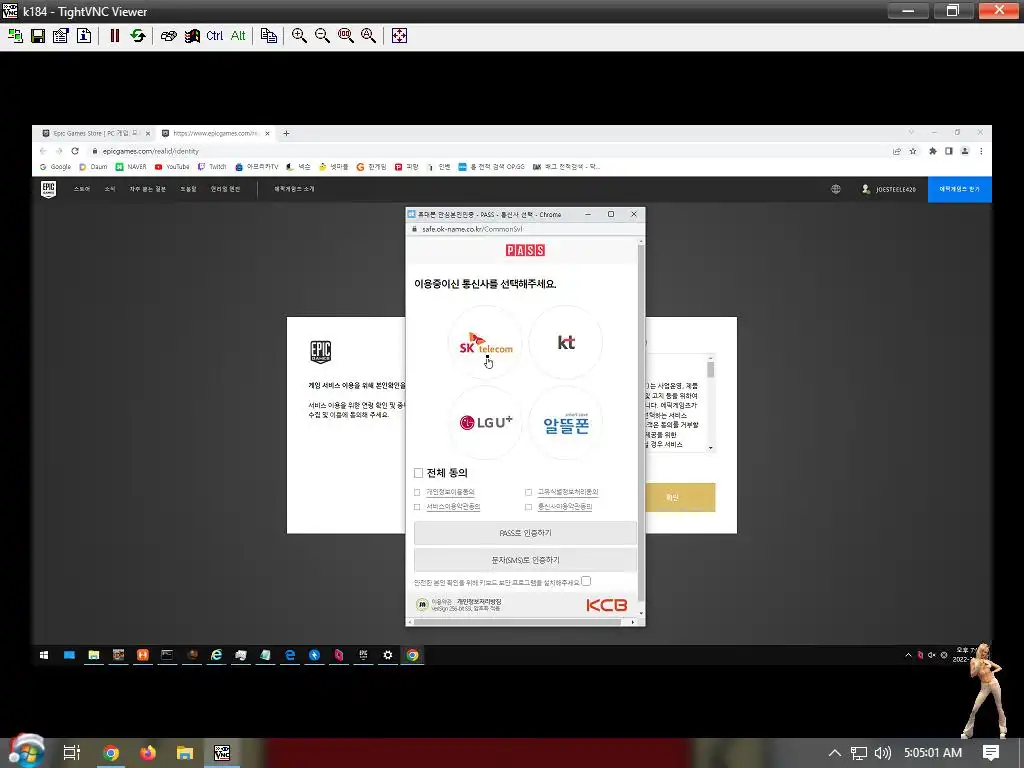The height and width of the screenshot is (768, 1024).
Task: Reload the page in remote Chrome
Action: coord(75,151)
